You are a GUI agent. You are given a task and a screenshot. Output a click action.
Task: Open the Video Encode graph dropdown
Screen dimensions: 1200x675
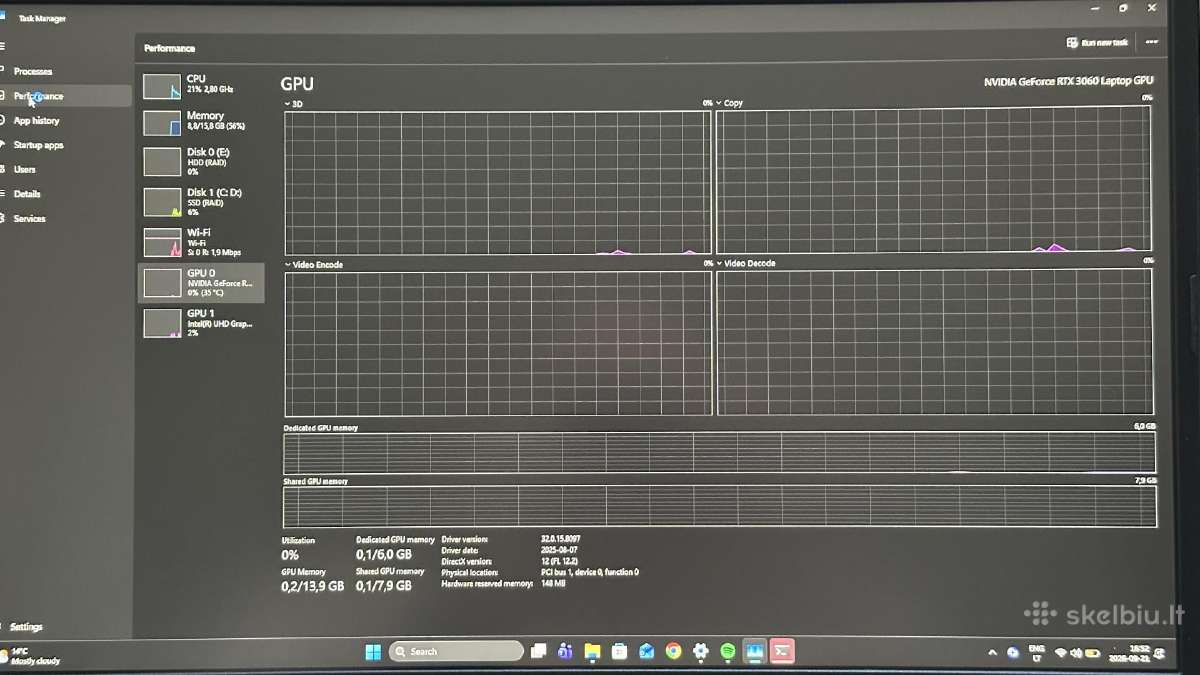(x=314, y=265)
